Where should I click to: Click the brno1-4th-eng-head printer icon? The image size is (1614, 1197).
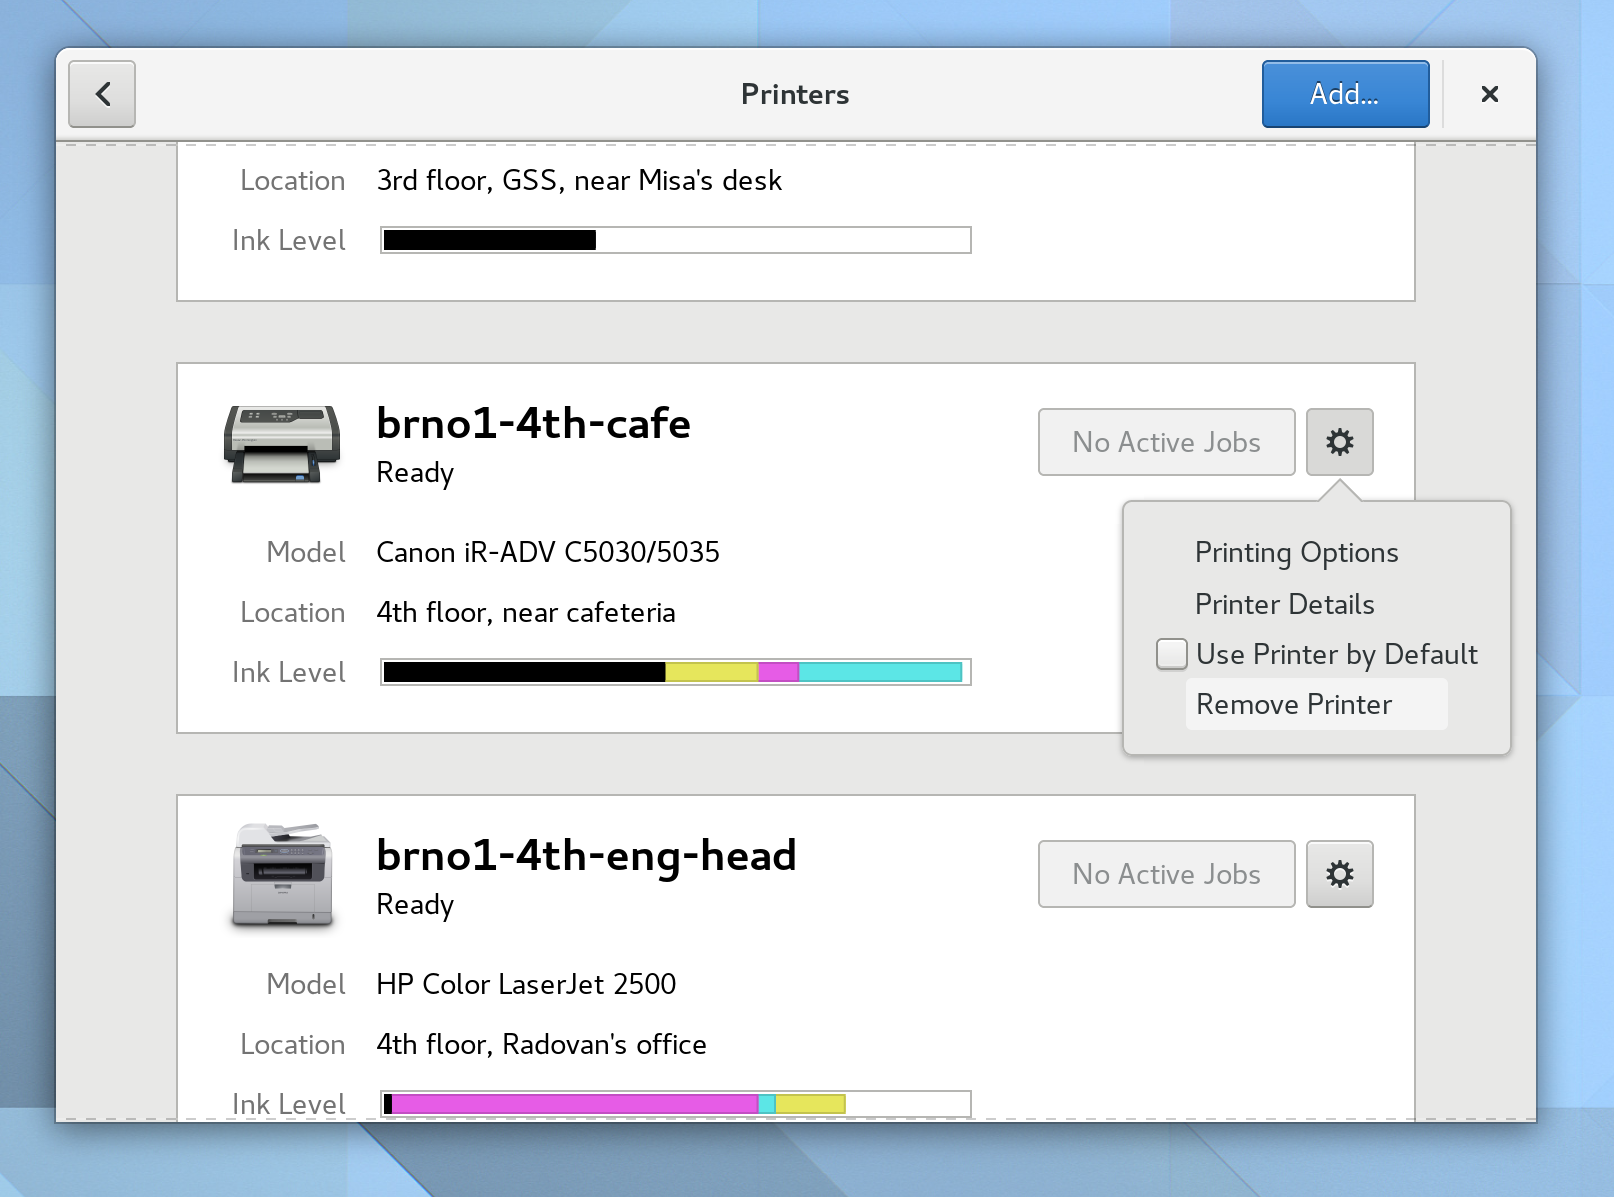coord(282,876)
